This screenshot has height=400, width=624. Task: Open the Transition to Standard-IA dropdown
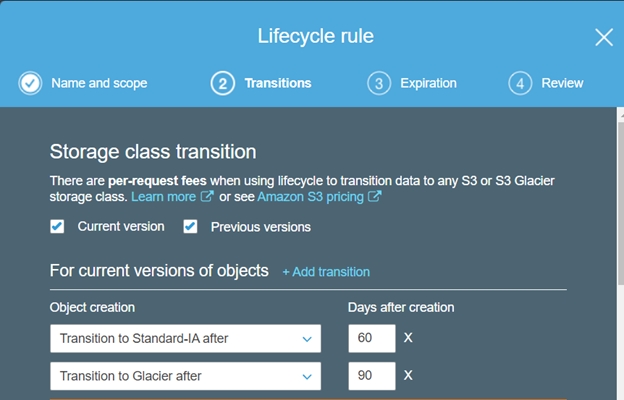(x=185, y=339)
